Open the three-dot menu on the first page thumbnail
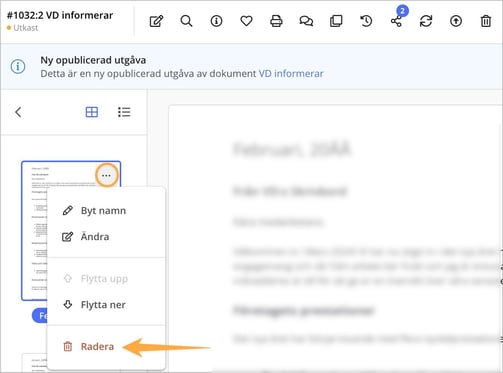 106,175
